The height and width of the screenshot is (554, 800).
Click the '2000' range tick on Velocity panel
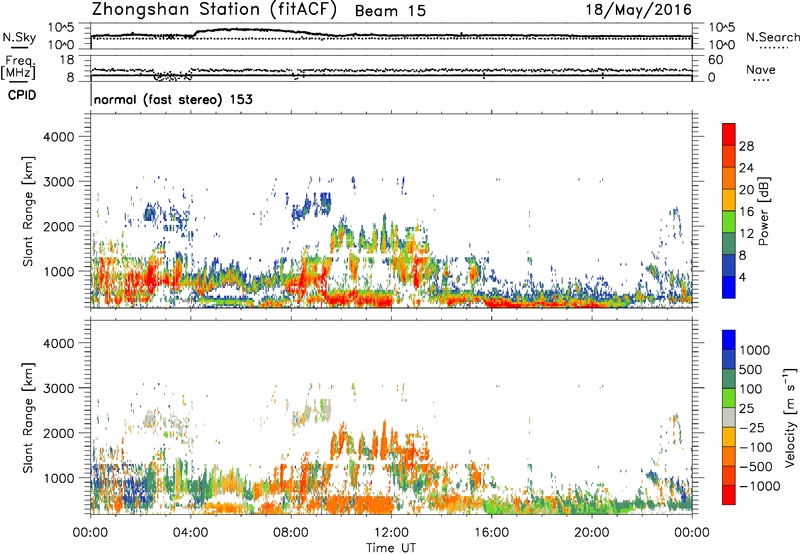58,433
